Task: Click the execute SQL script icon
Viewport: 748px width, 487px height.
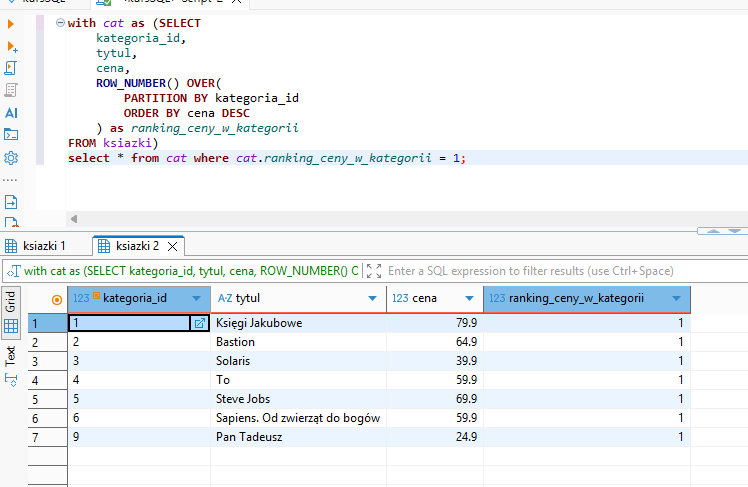Action: [12, 68]
